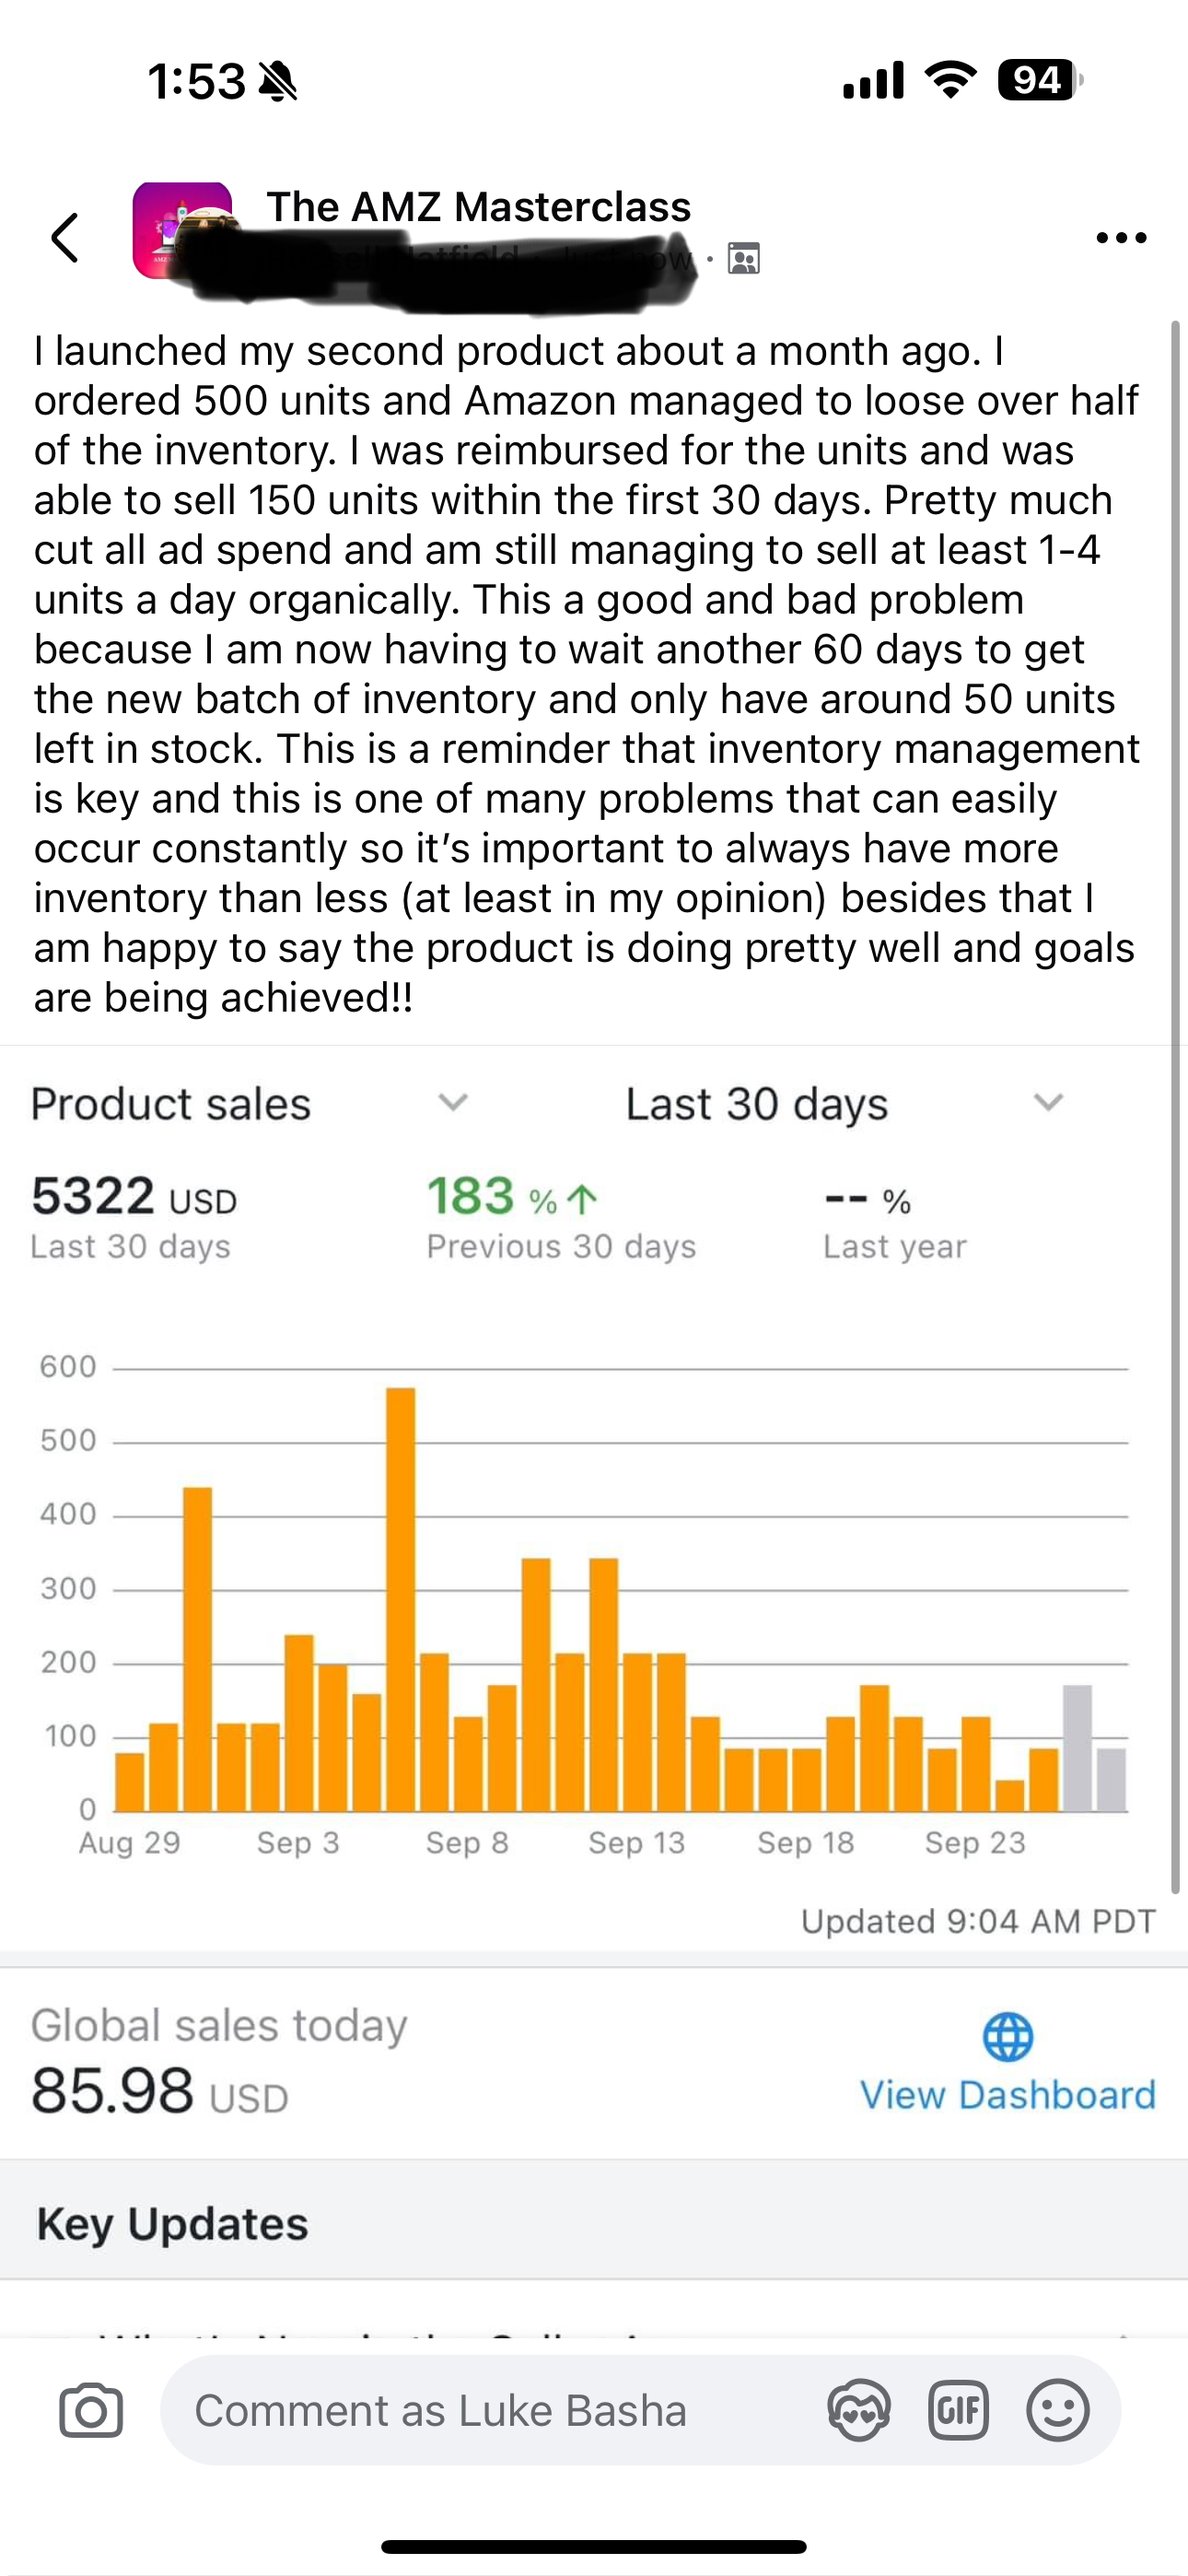Open the three-dot post options menu

1121,238
